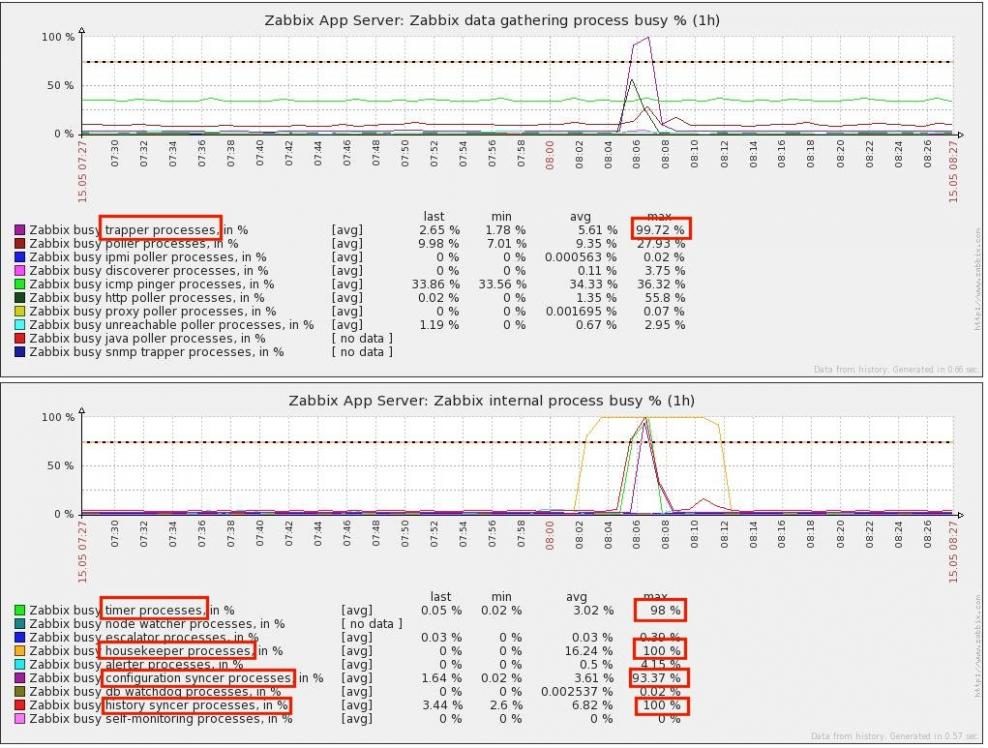The image size is (988, 748).
Task: Click the dark green http poller swatch
Action: tap(20, 297)
